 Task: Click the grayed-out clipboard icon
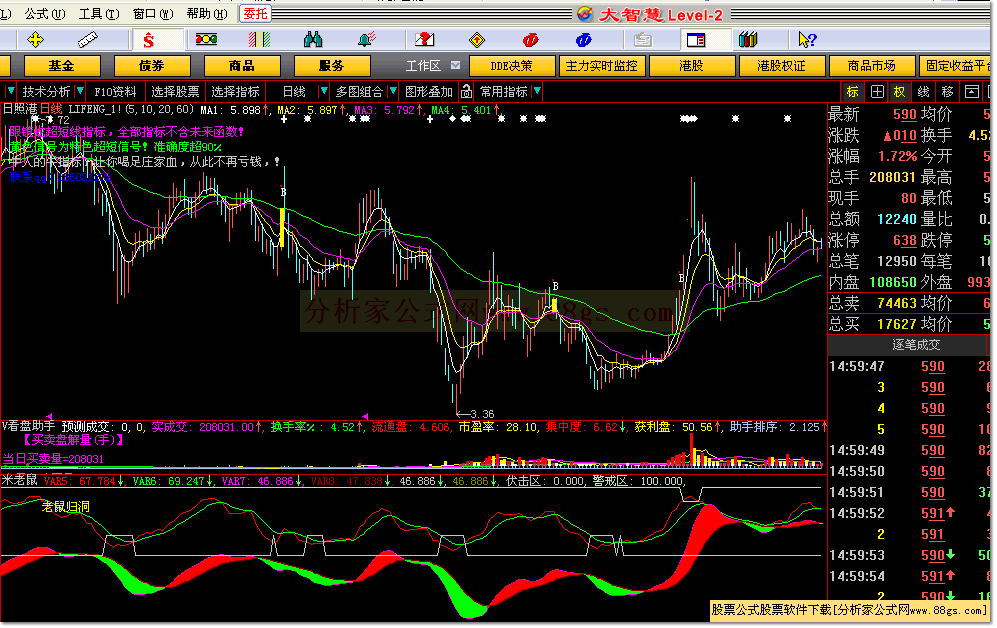[643, 40]
